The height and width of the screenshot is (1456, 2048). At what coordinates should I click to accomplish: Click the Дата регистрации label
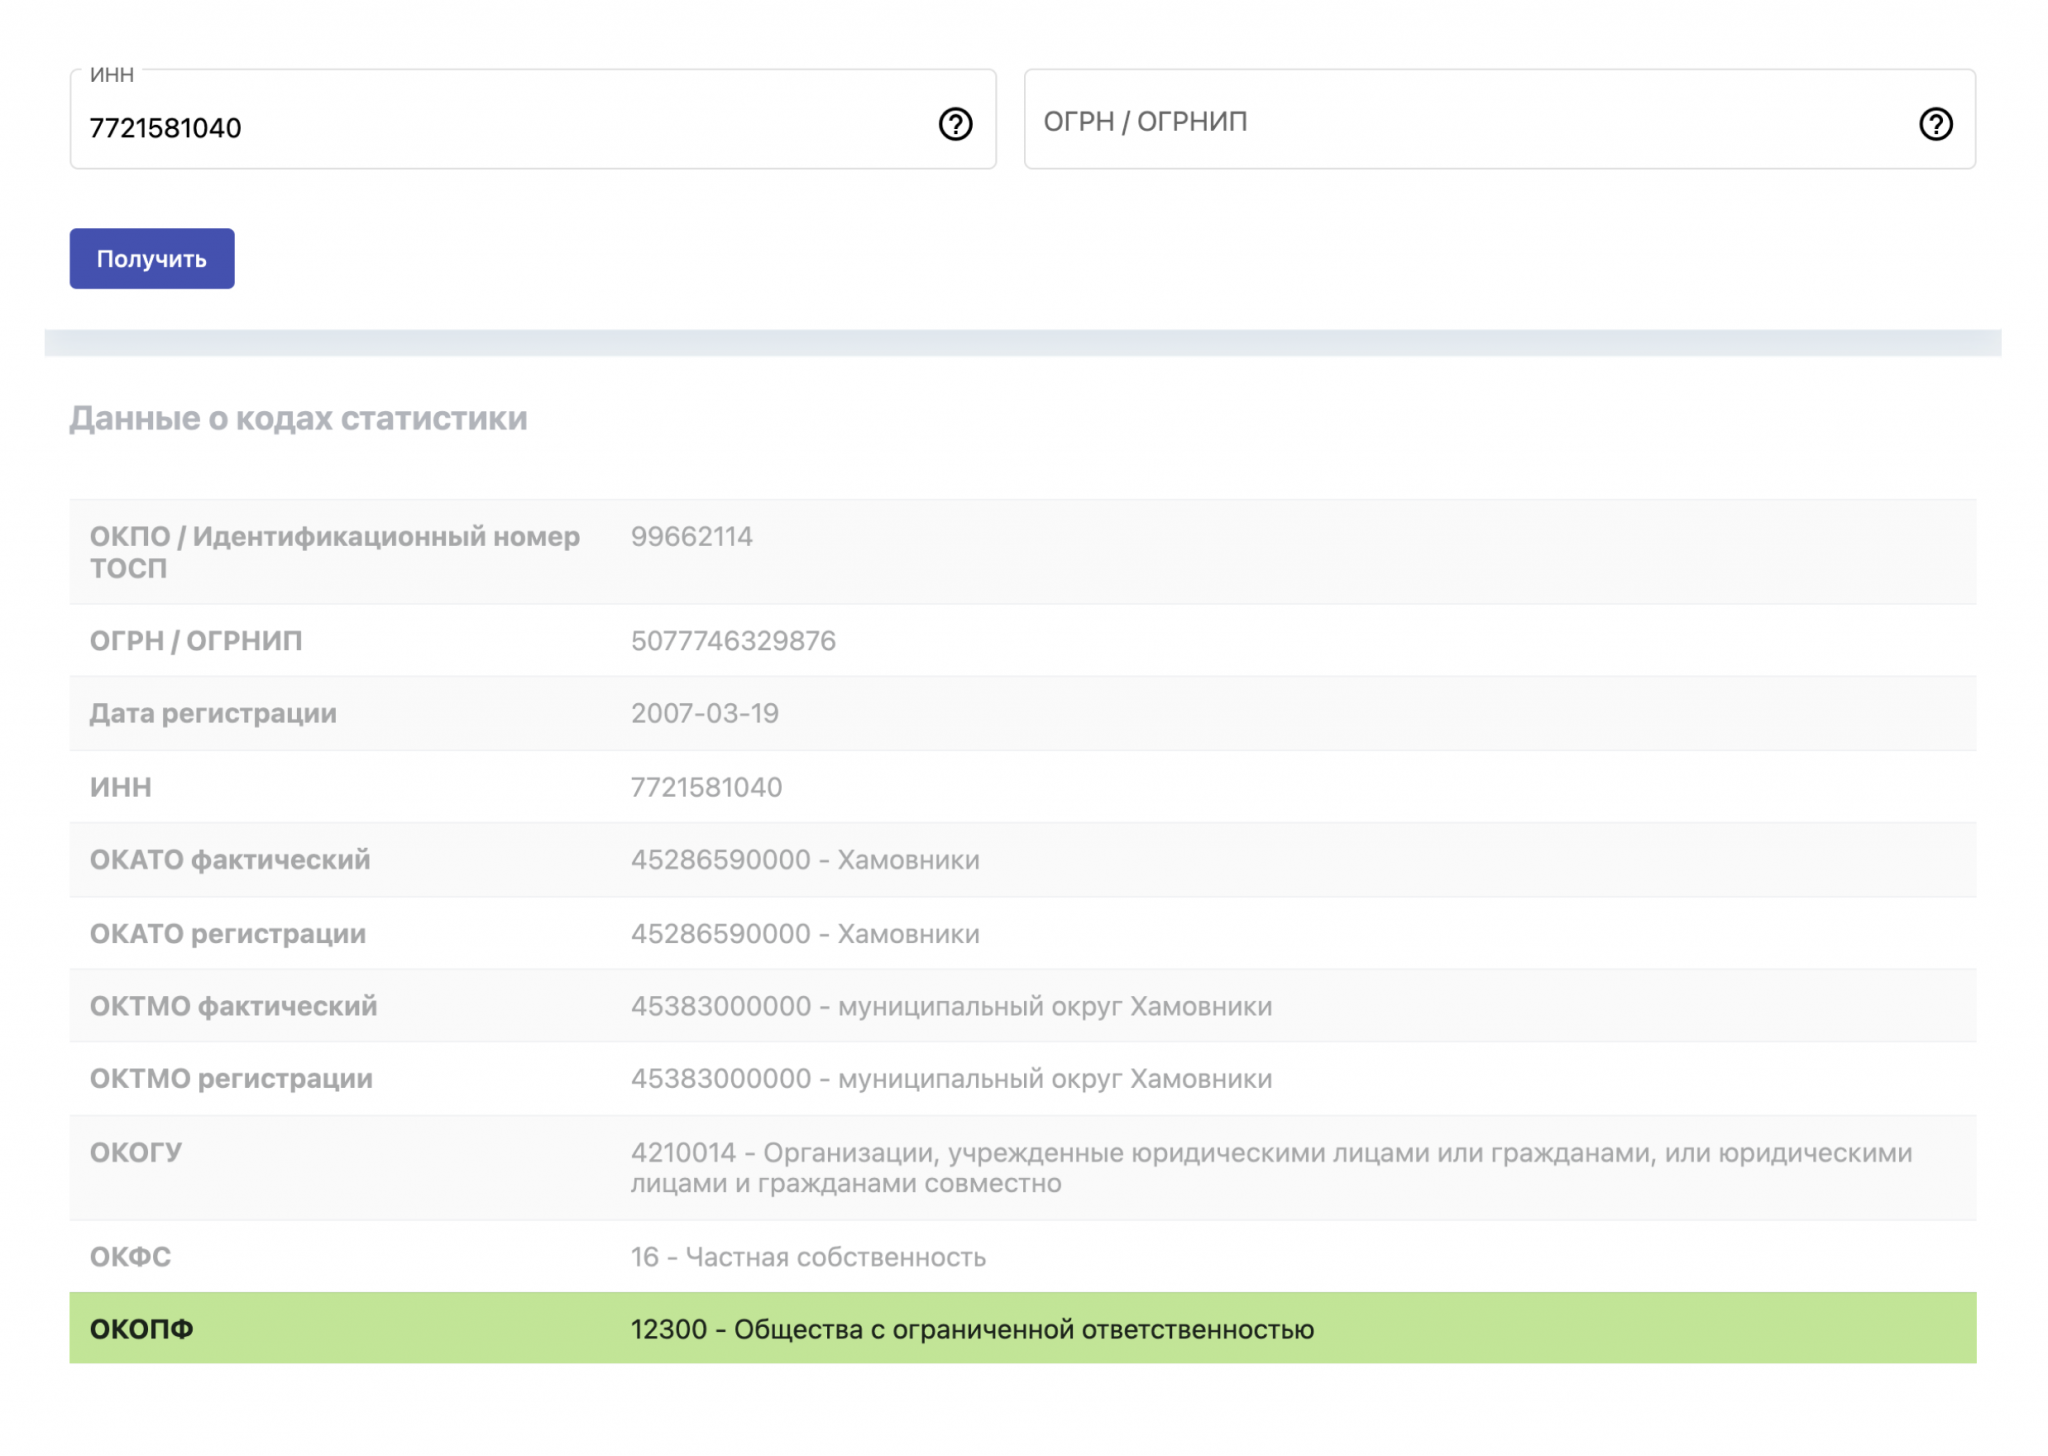click(x=213, y=714)
